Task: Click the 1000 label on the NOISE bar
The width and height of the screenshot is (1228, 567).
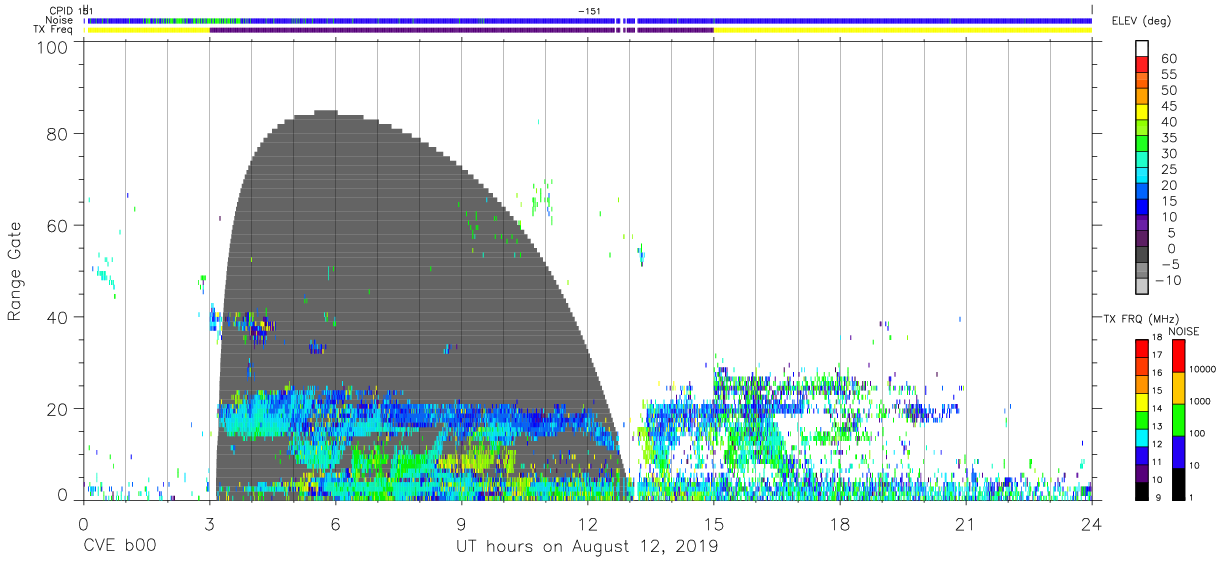Action: (x=1200, y=401)
